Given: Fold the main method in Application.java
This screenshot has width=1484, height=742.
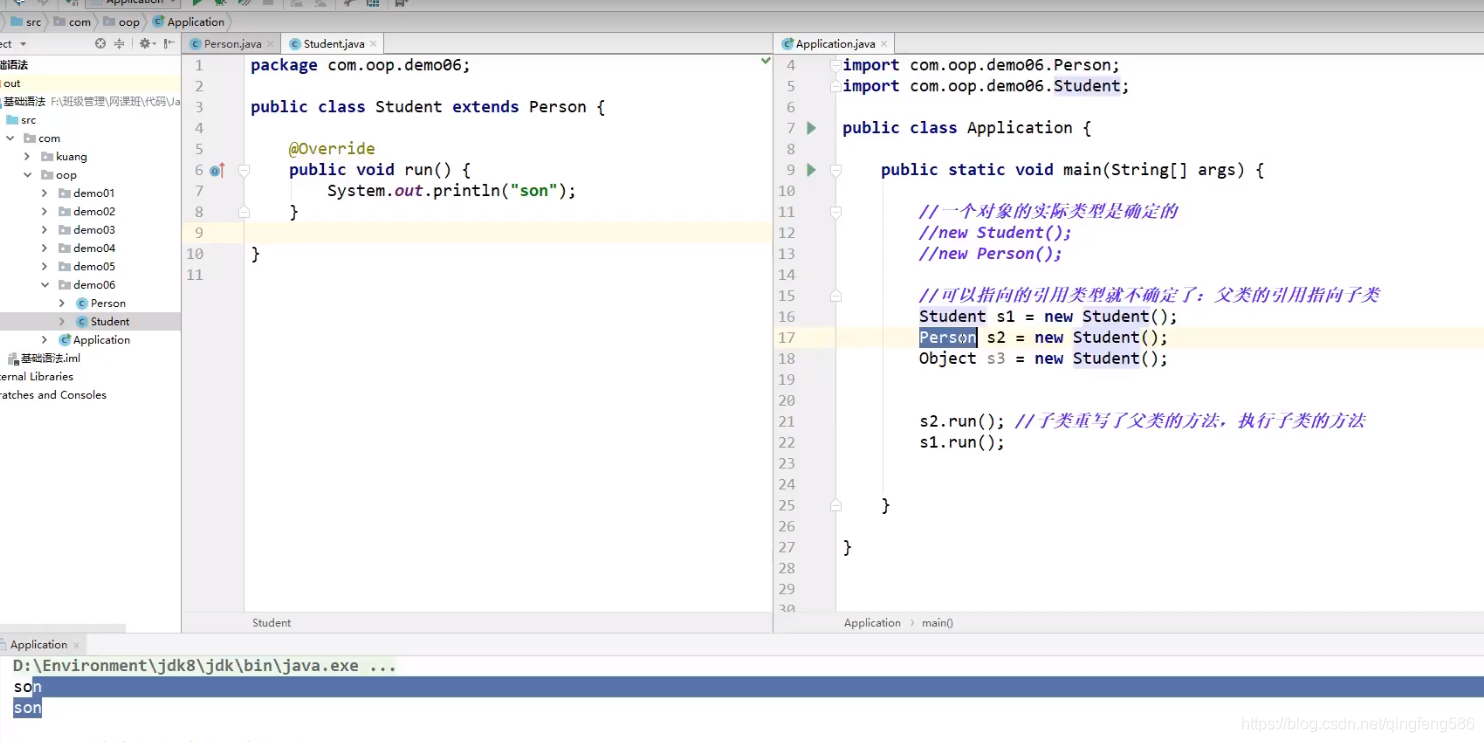Looking at the screenshot, I should point(835,170).
